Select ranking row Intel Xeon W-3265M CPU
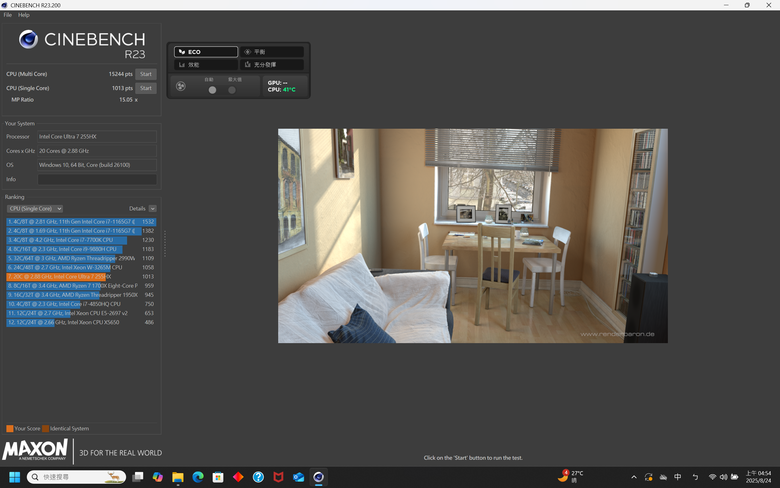Screen dimensions: 780x488 pos(81,268)
